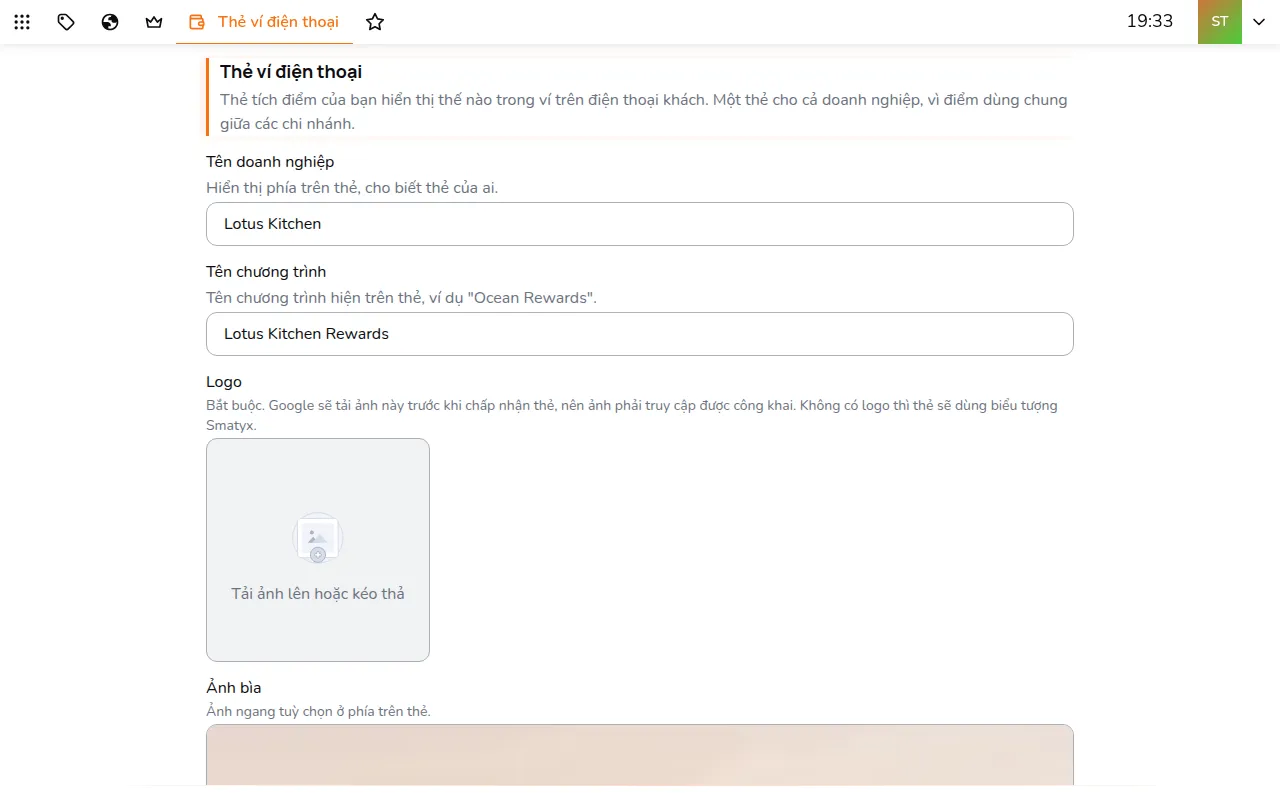
Task: Click the 'Ocean Rewards' example hint text
Action: pyautogui.click(x=401, y=298)
